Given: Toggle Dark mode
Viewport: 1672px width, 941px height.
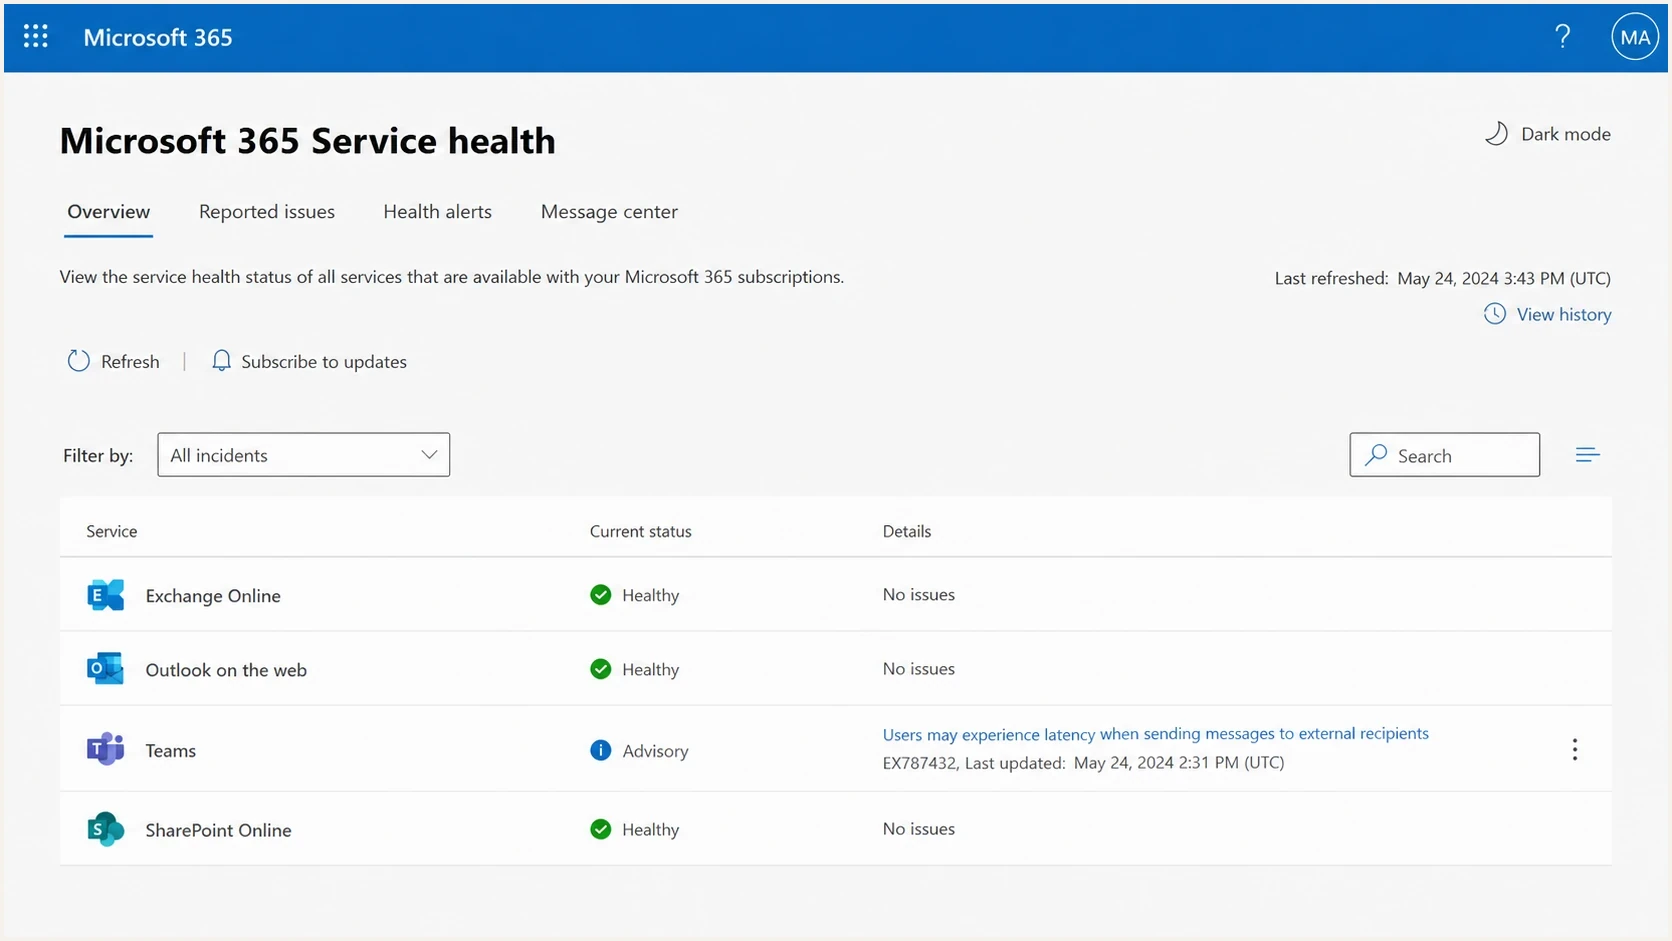Looking at the screenshot, I should (x=1547, y=134).
